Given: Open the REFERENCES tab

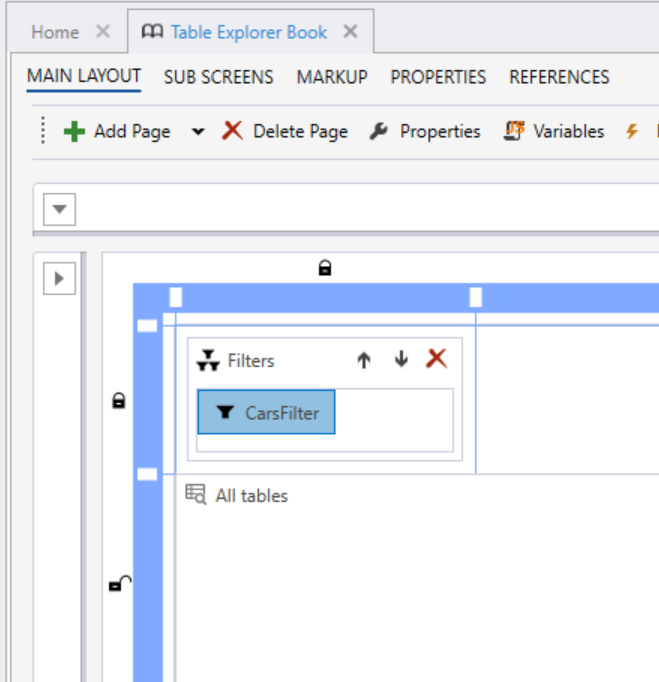Looking at the screenshot, I should tap(559, 77).
